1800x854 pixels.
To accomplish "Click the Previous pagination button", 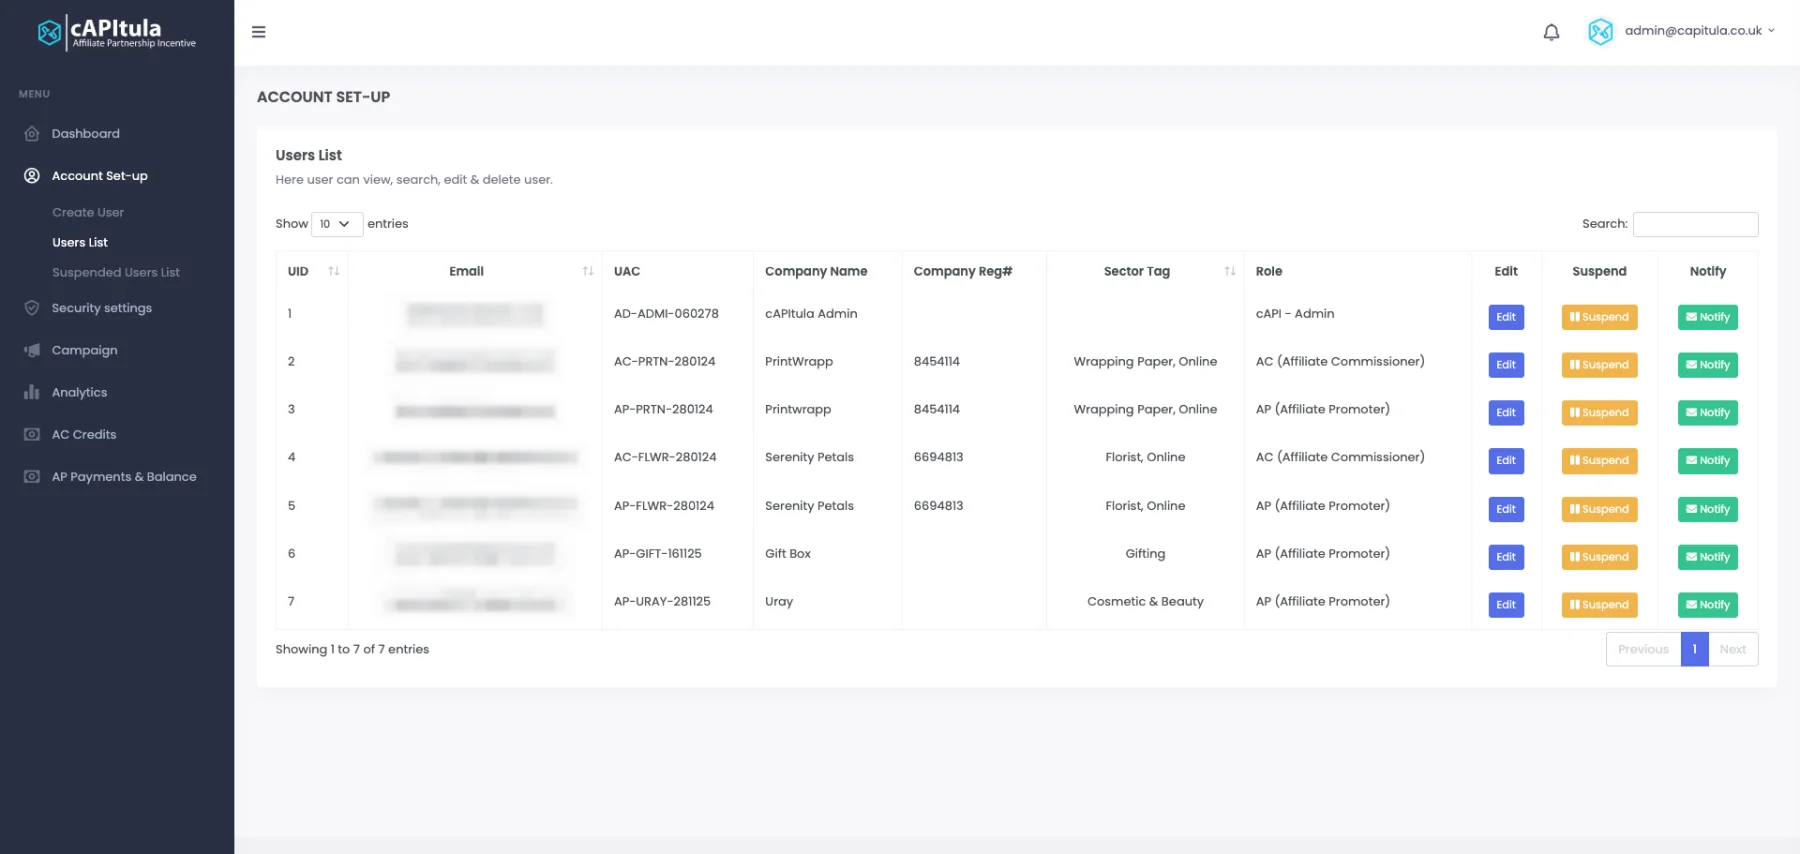I will click(1643, 649).
